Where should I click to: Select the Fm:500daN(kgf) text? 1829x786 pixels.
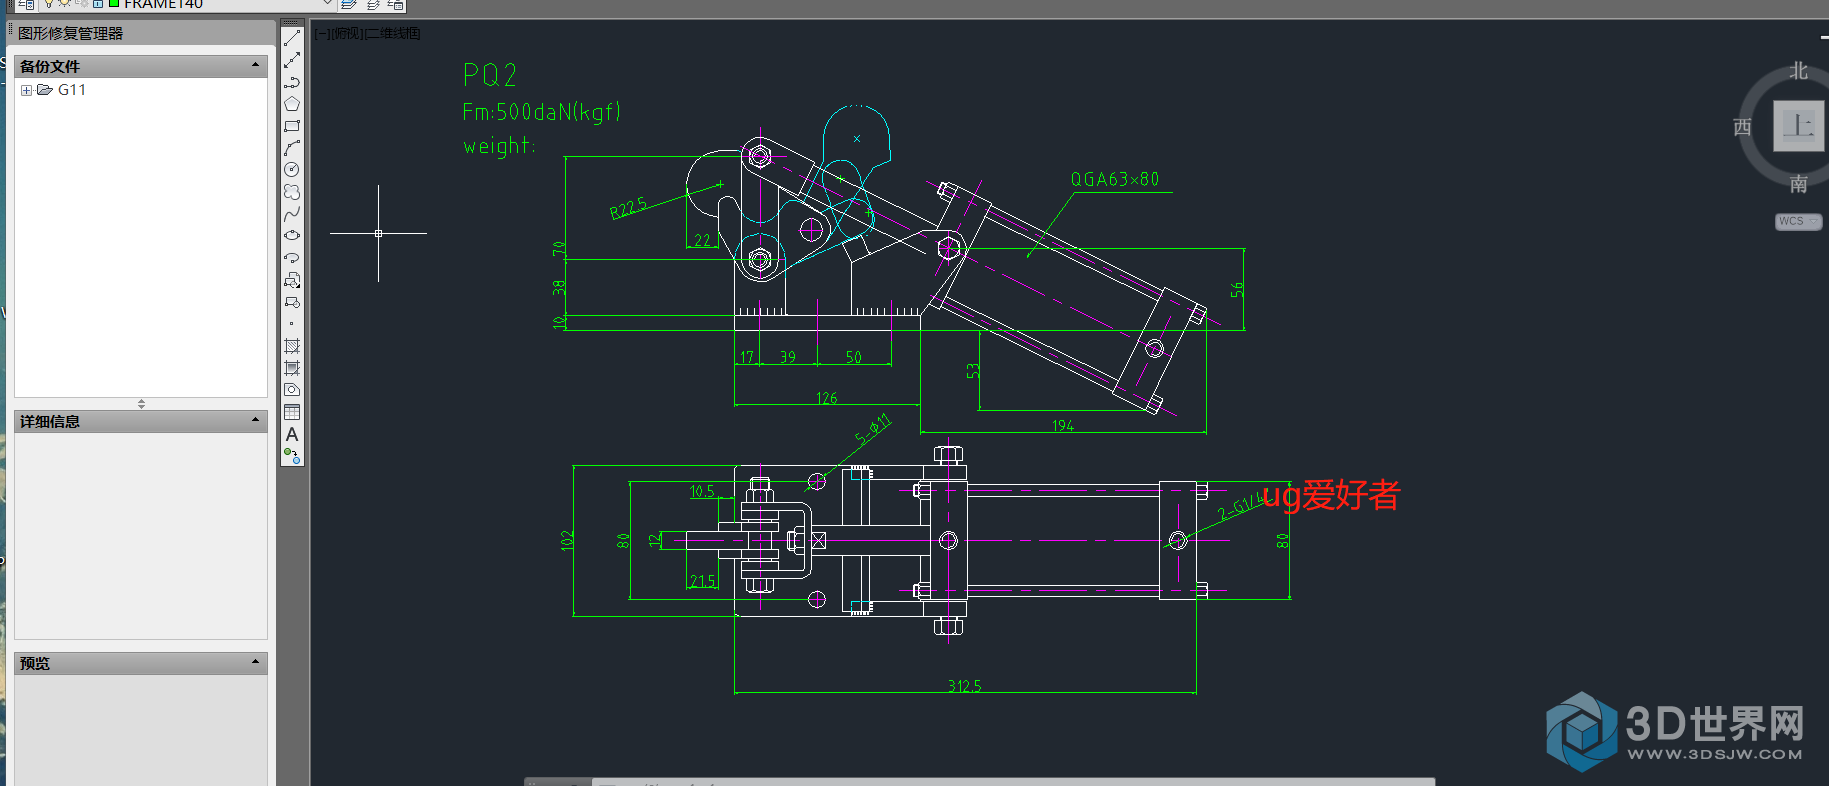[x=542, y=112]
